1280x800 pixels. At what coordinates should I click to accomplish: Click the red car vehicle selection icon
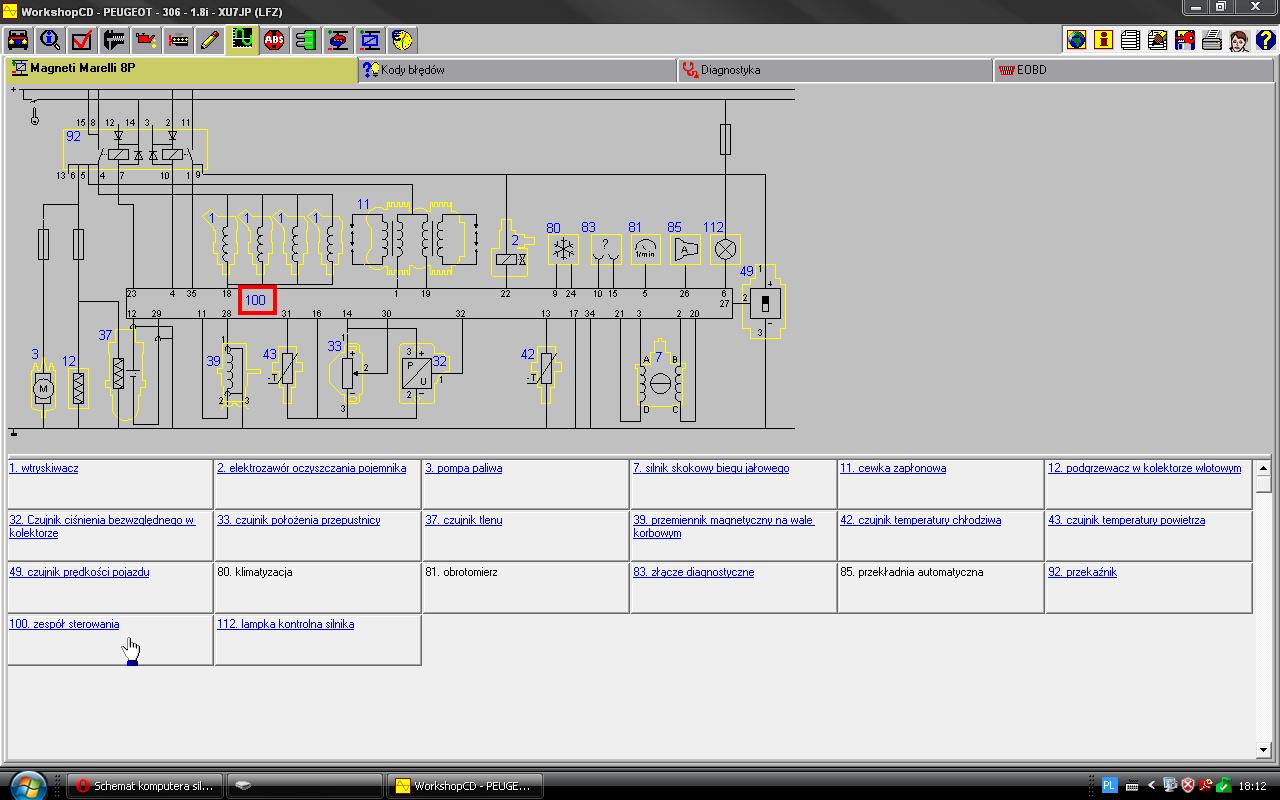coord(18,40)
